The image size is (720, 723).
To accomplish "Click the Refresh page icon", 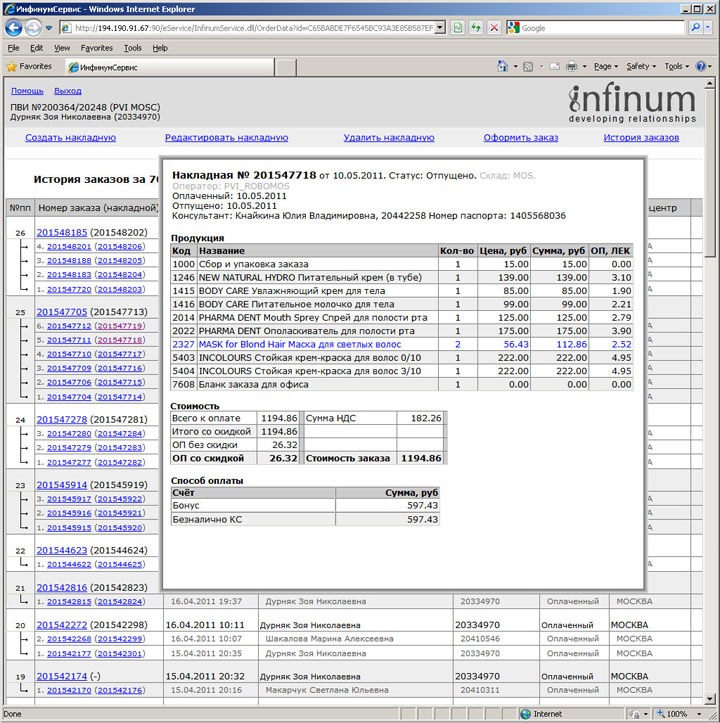I will click(476, 28).
